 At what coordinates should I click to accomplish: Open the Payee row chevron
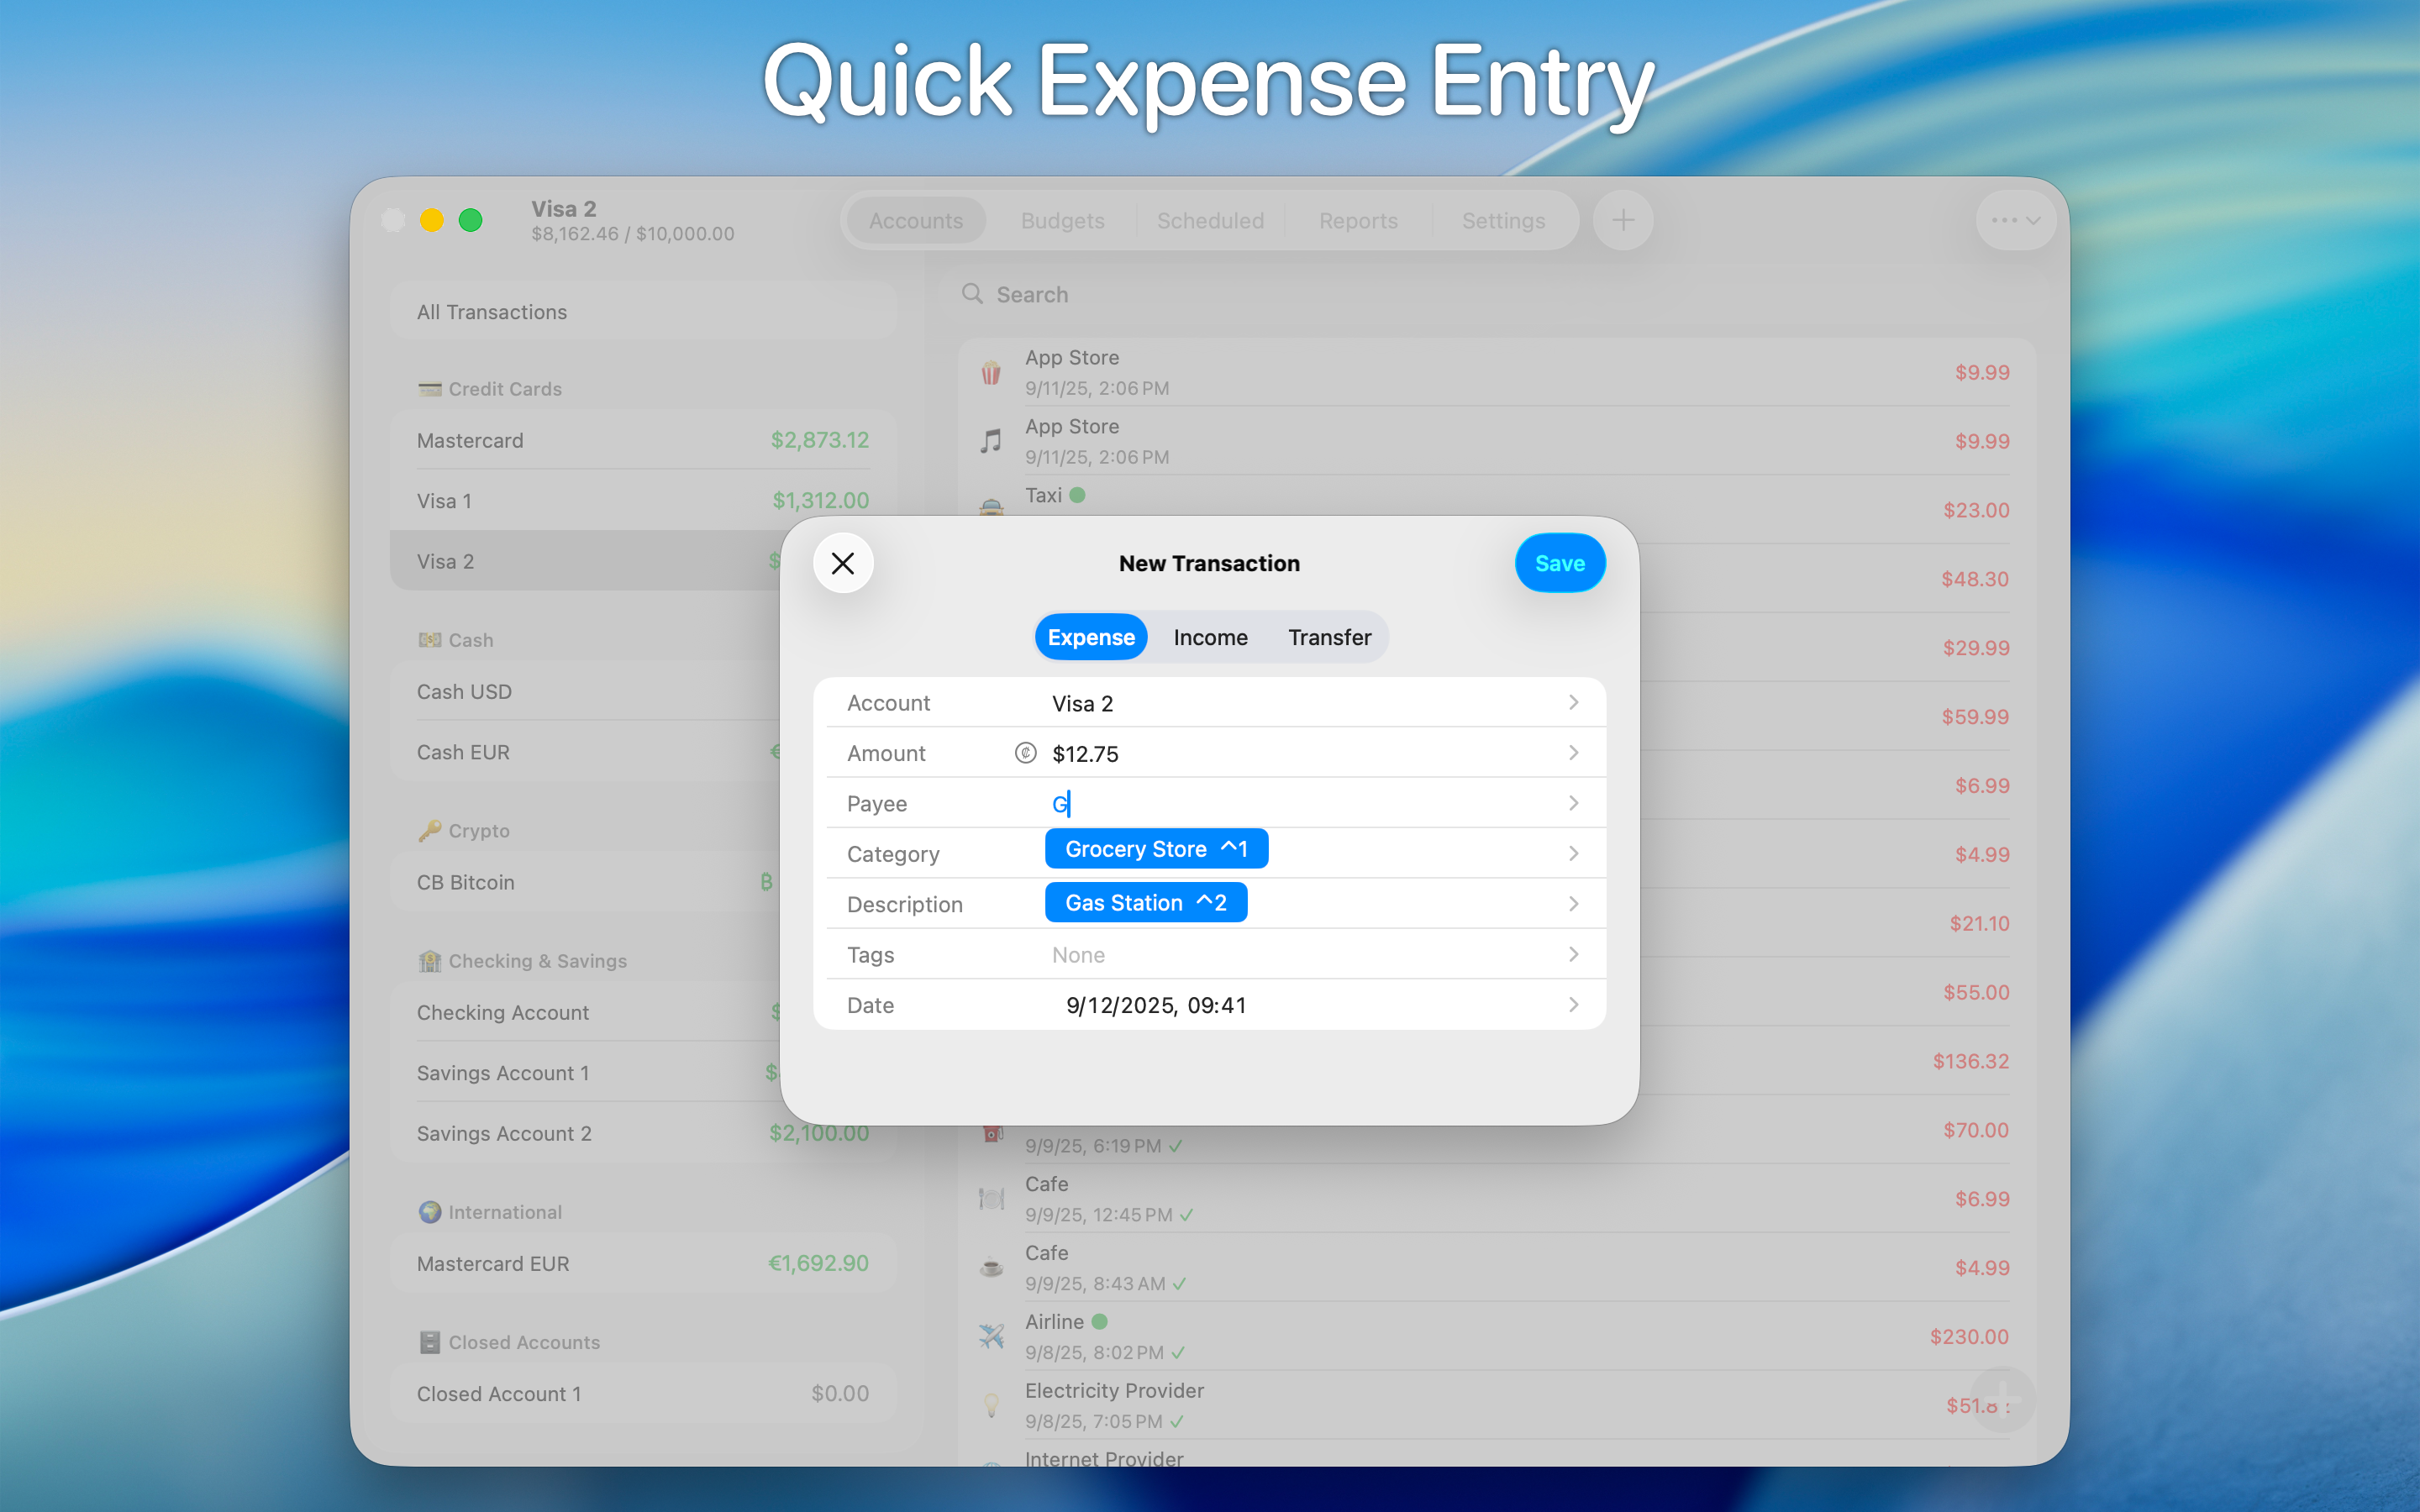pos(1573,803)
